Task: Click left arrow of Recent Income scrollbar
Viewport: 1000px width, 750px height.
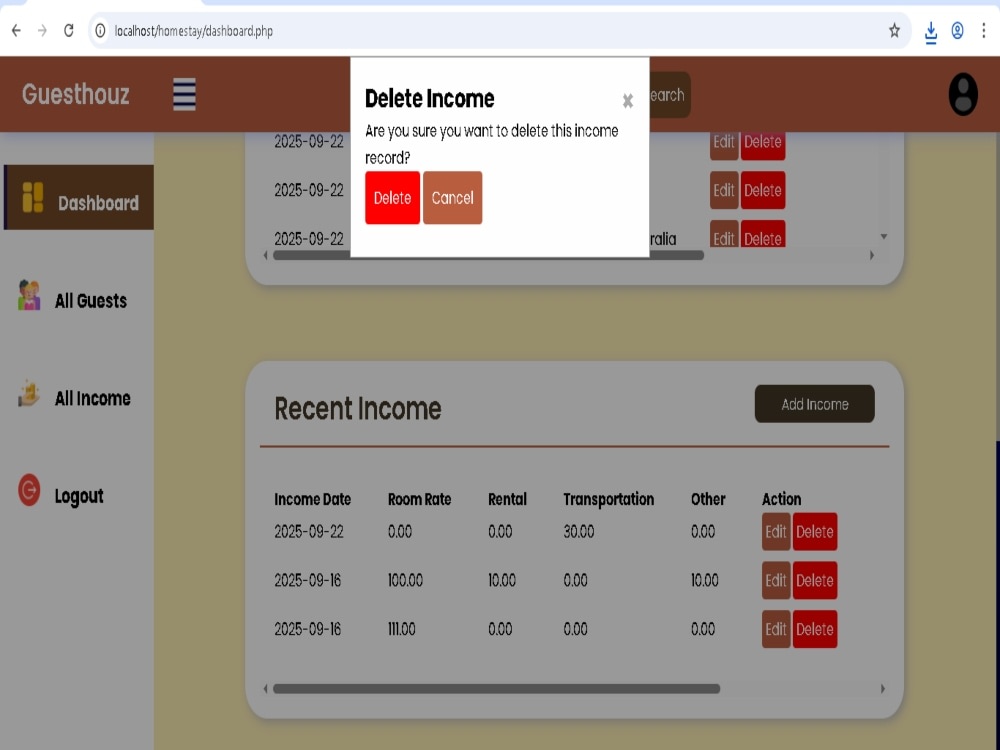Action: click(265, 689)
